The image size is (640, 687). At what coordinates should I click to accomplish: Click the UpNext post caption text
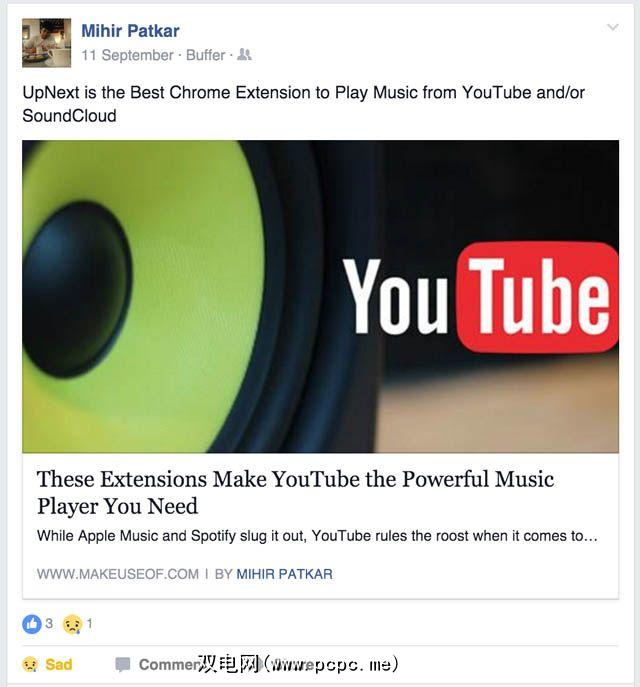click(x=303, y=104)
